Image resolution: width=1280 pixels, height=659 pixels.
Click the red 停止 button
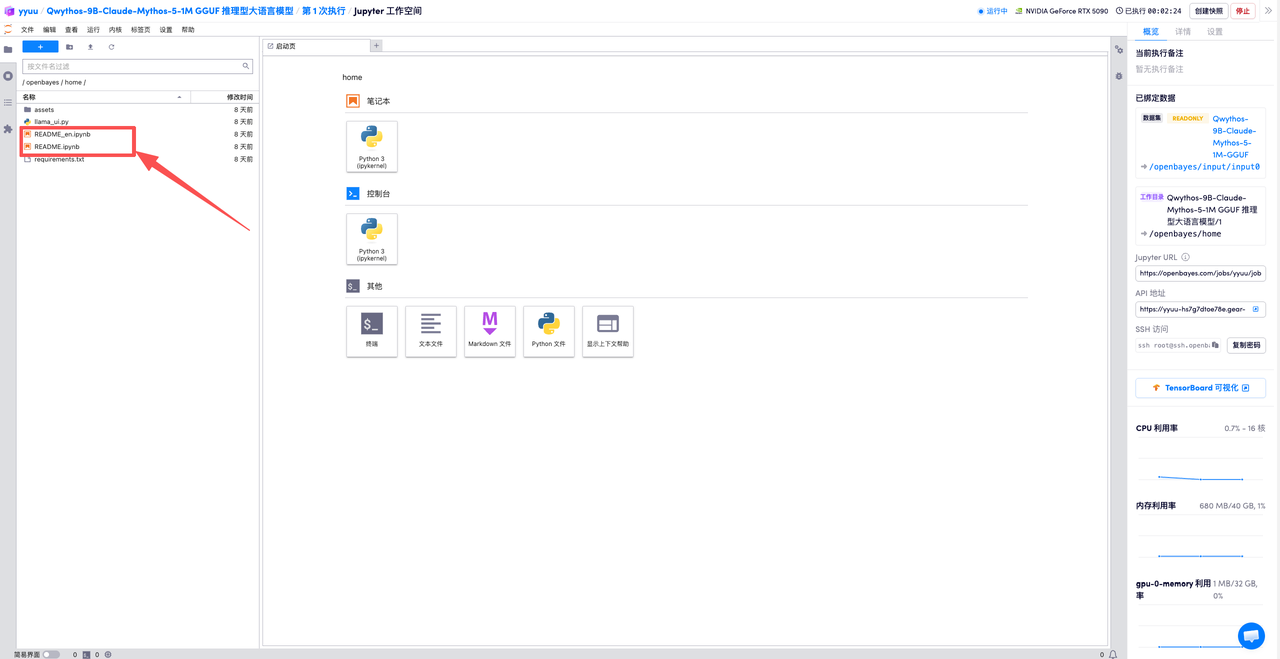tap(1243, 11)
